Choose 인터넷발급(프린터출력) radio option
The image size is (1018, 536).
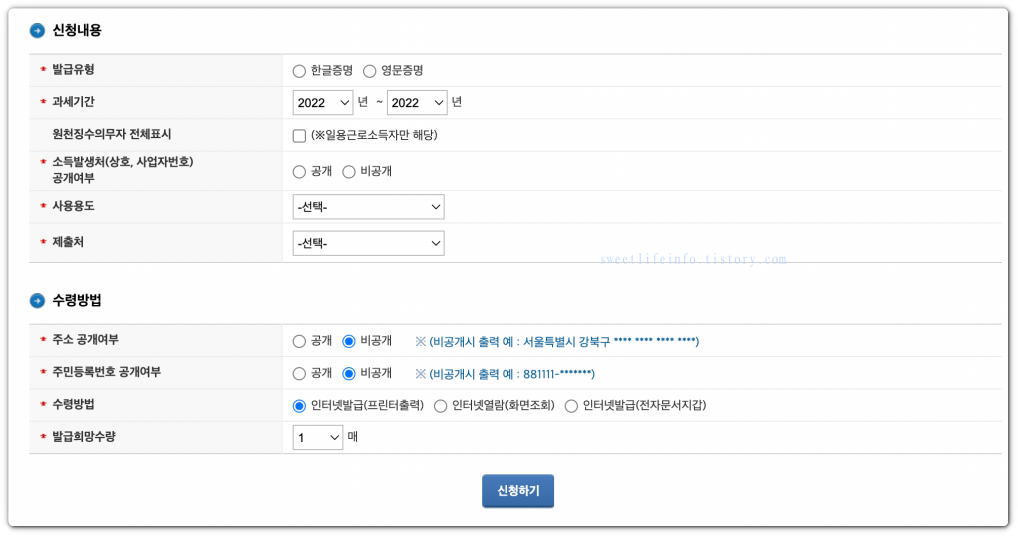pos(299,406)
